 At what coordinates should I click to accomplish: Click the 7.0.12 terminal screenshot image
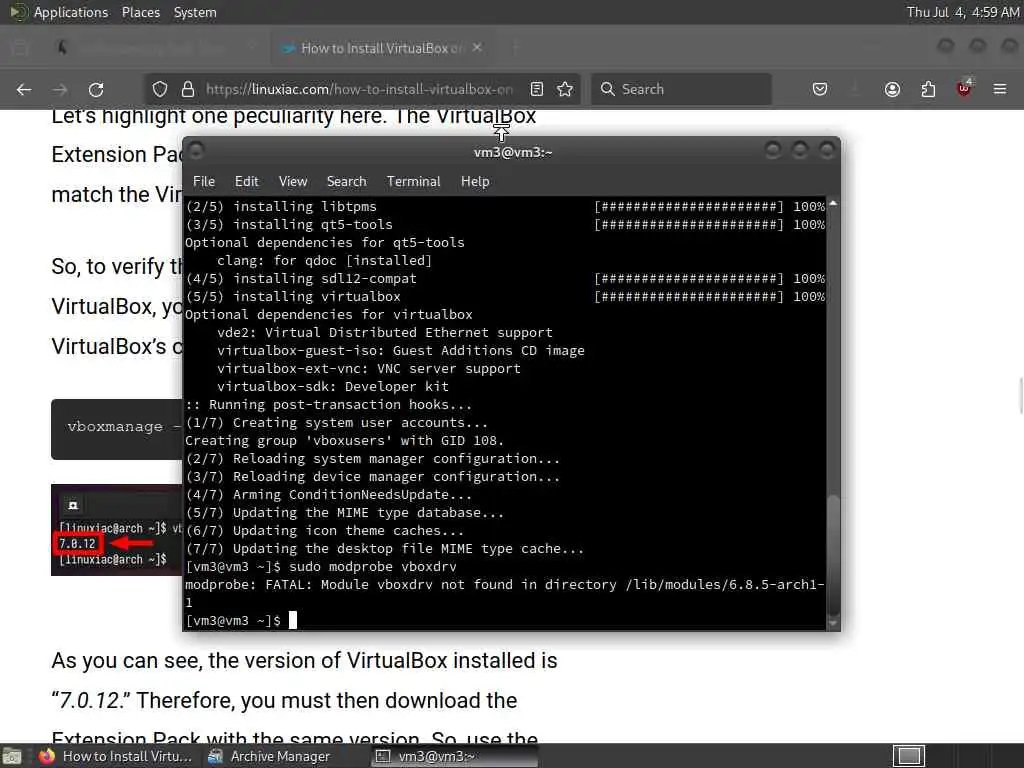point(117,530)
